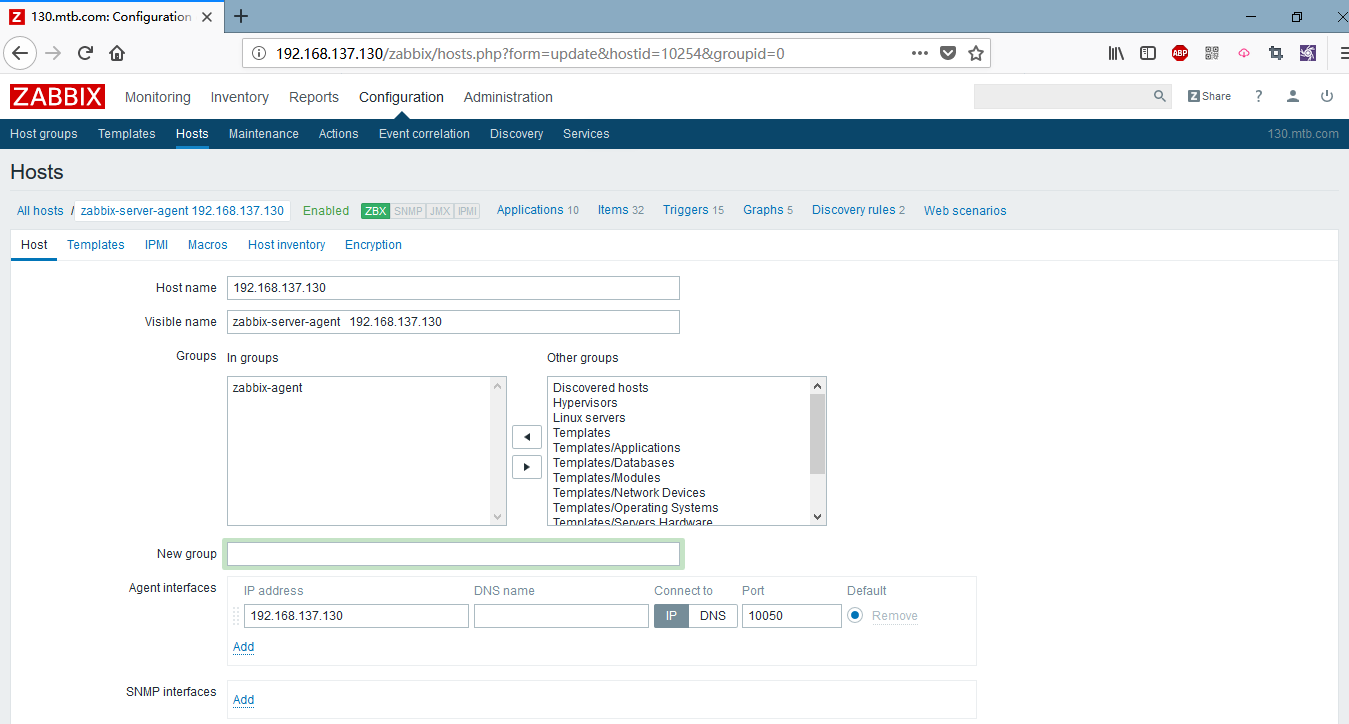The height and width of the screenshot is (724, 1349).
Task: Save the page to Pocket
Action: tap(948, 53)
